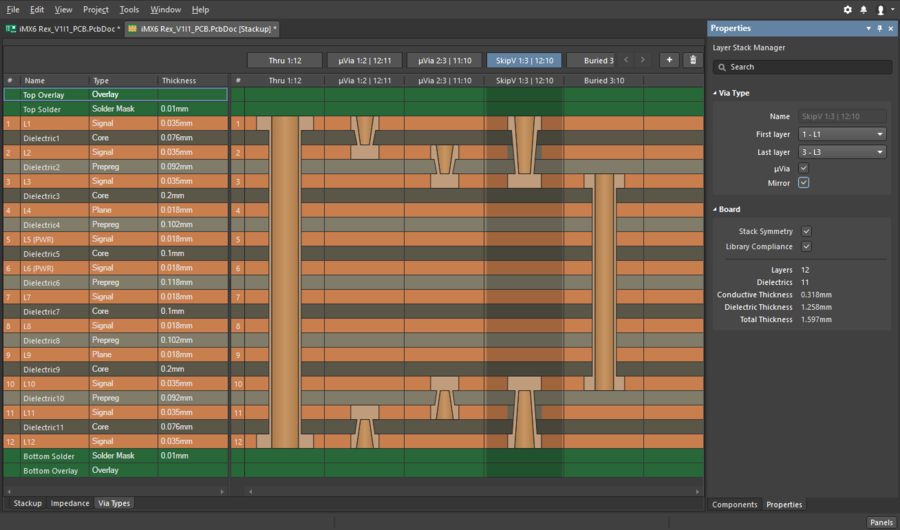
Task: Switch to the Impedance tab
Action: click(70, 503)
